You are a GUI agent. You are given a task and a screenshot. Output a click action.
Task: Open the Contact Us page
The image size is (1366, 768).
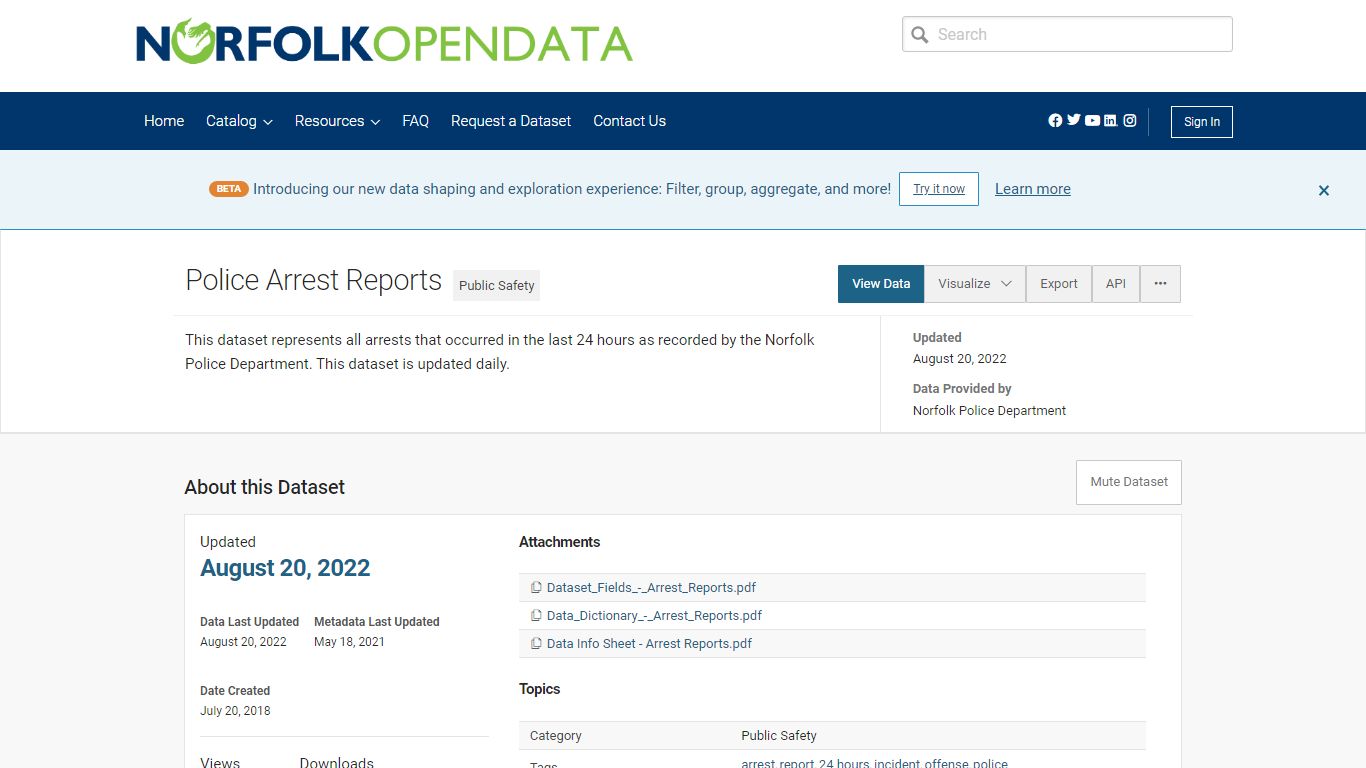pyautogui.click(x=629, y=121)
